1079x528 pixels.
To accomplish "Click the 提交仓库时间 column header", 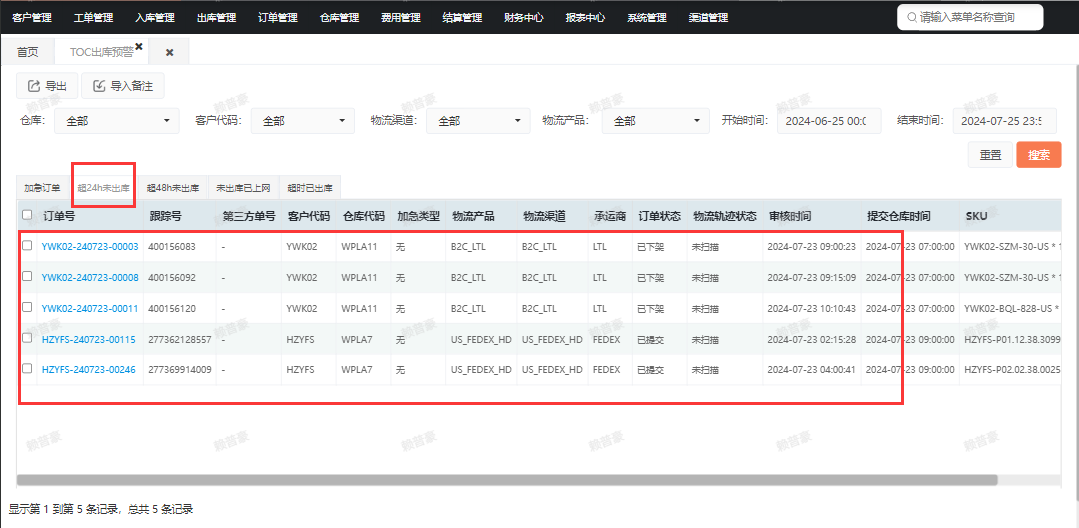I will coord(899,216).
